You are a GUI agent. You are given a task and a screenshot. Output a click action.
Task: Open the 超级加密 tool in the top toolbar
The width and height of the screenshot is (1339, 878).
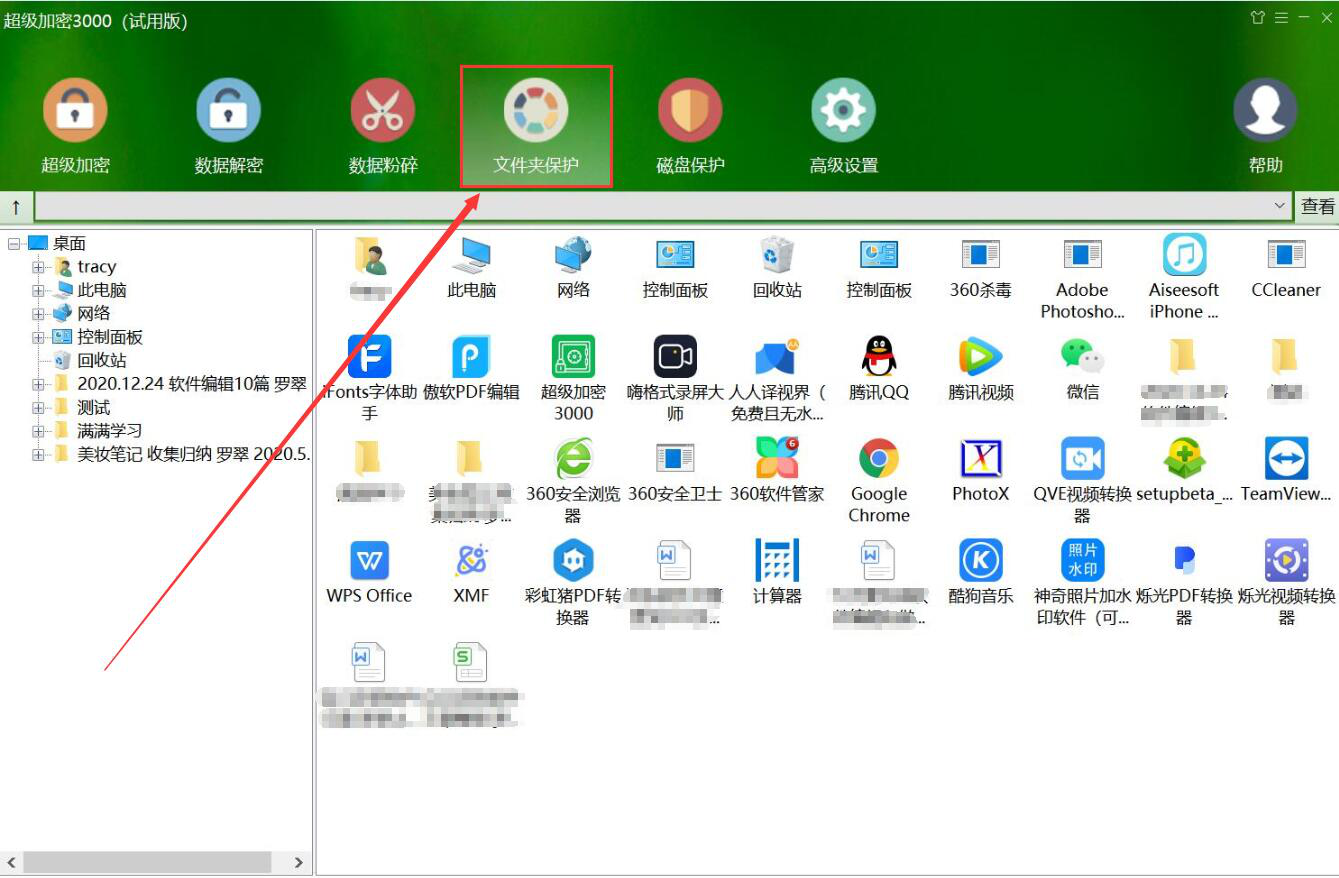[x=75, y=126]
